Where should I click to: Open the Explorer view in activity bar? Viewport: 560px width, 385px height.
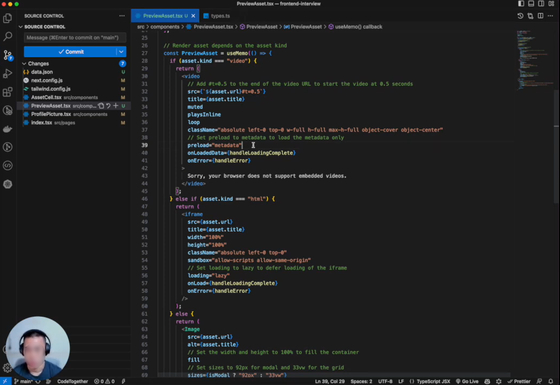point(8,18)
